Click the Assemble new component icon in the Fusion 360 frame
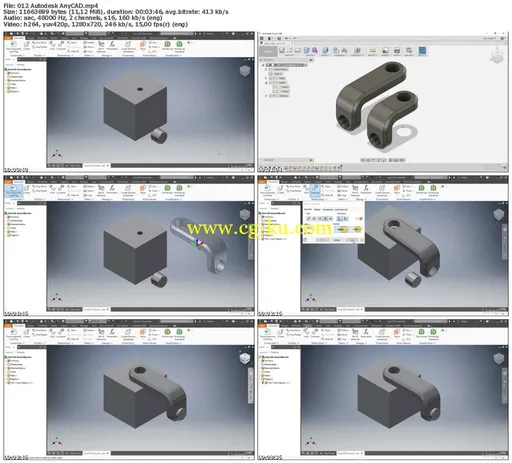This screenshot has width=512, height=463. (336, 50)
